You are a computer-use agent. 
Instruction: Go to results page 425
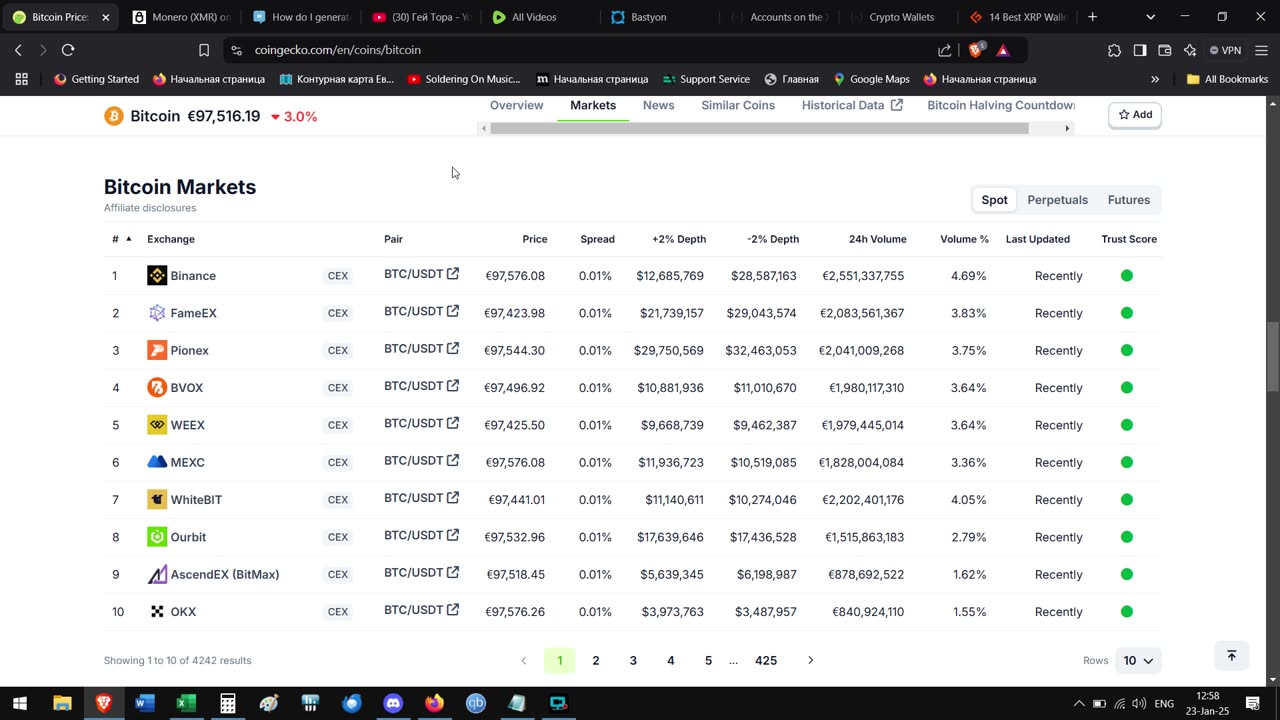click(766, 660)
